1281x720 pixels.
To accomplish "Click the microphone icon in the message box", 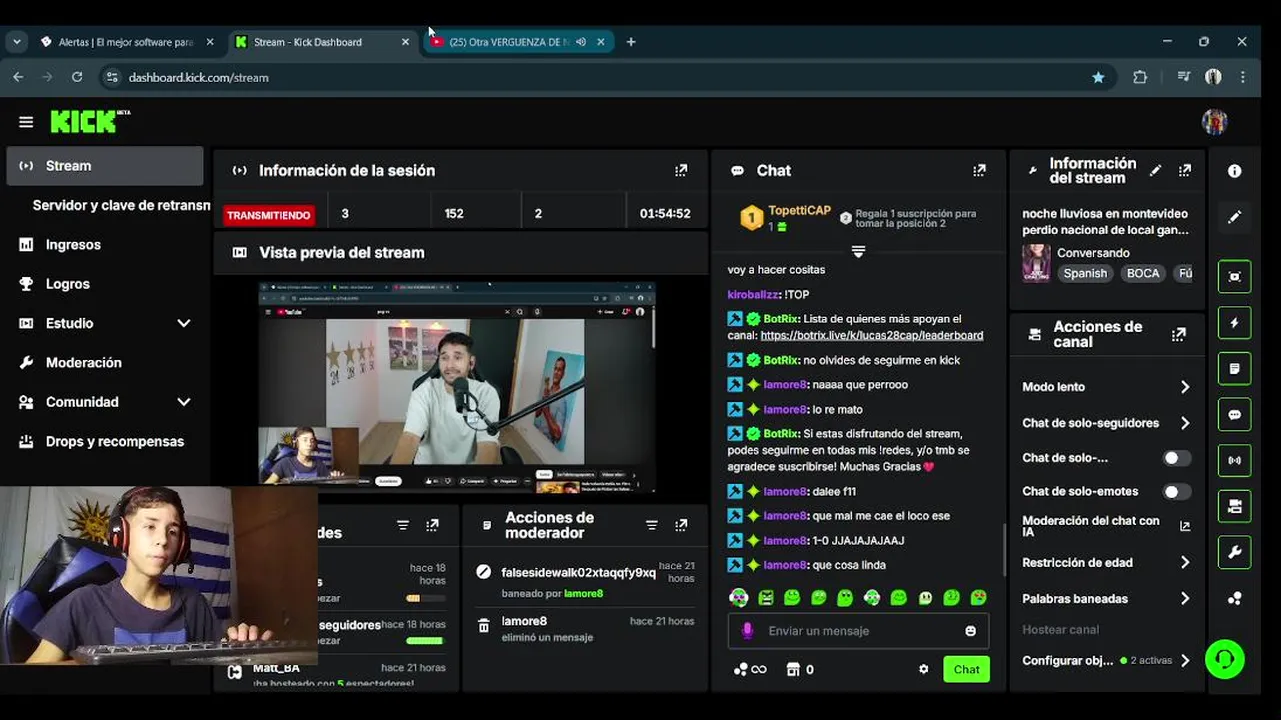I will pyautogui.click(x=747, y=631).
